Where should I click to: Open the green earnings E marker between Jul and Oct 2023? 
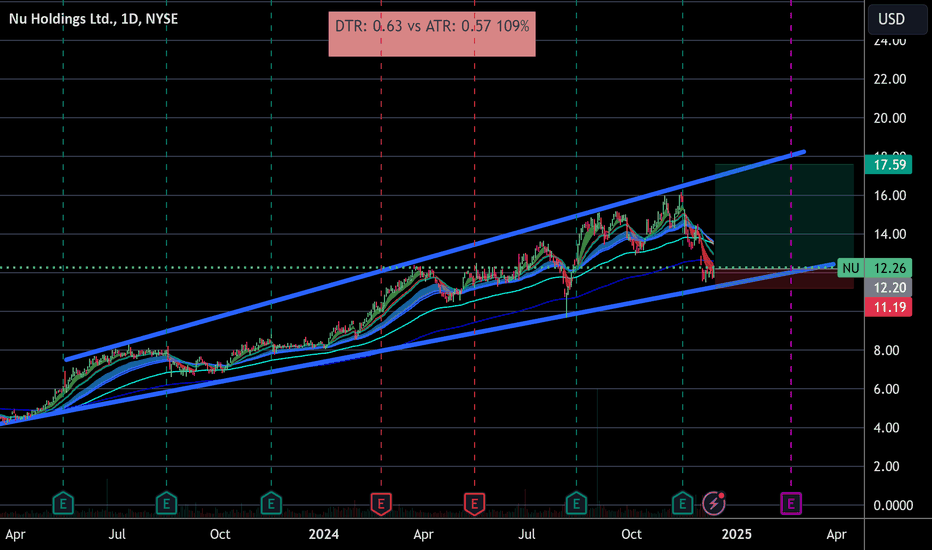(x=166, y=504)
